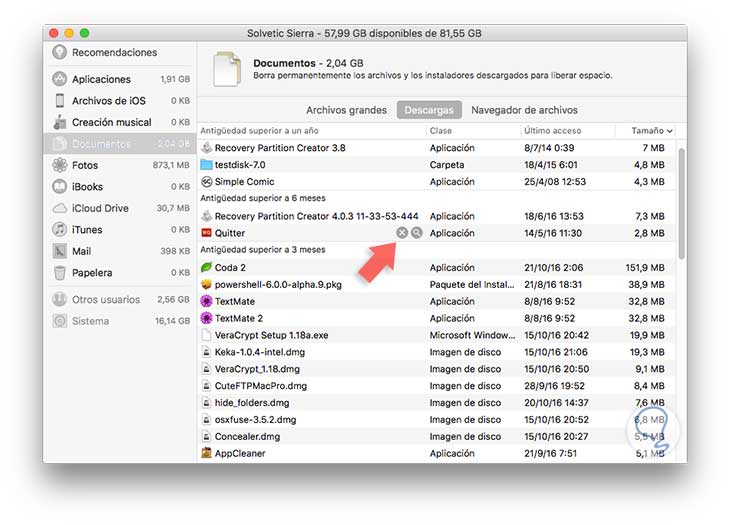Click the Recomendaciones lightbulb icon
Viewport: 730px width, 525px height.
(60, 52)
